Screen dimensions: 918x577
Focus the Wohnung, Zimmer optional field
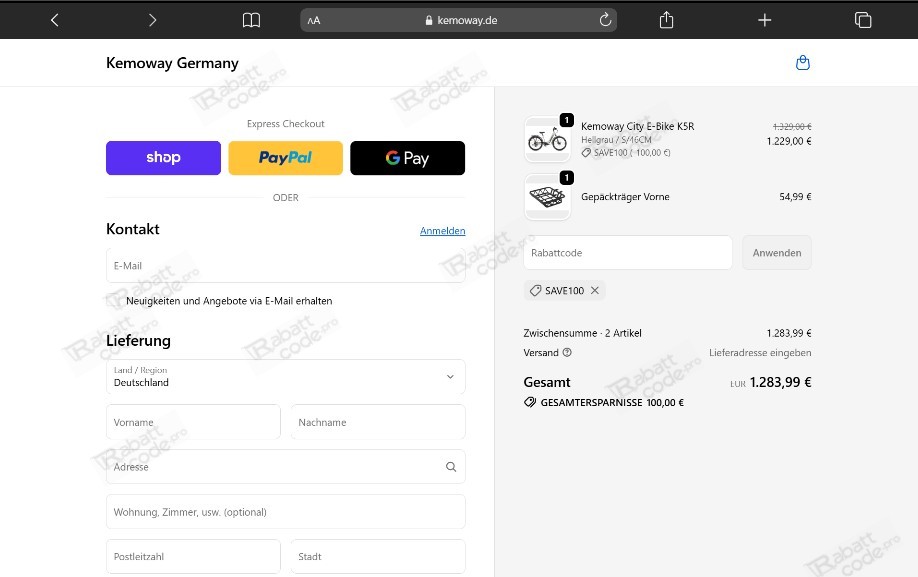(x=286, y=512)
